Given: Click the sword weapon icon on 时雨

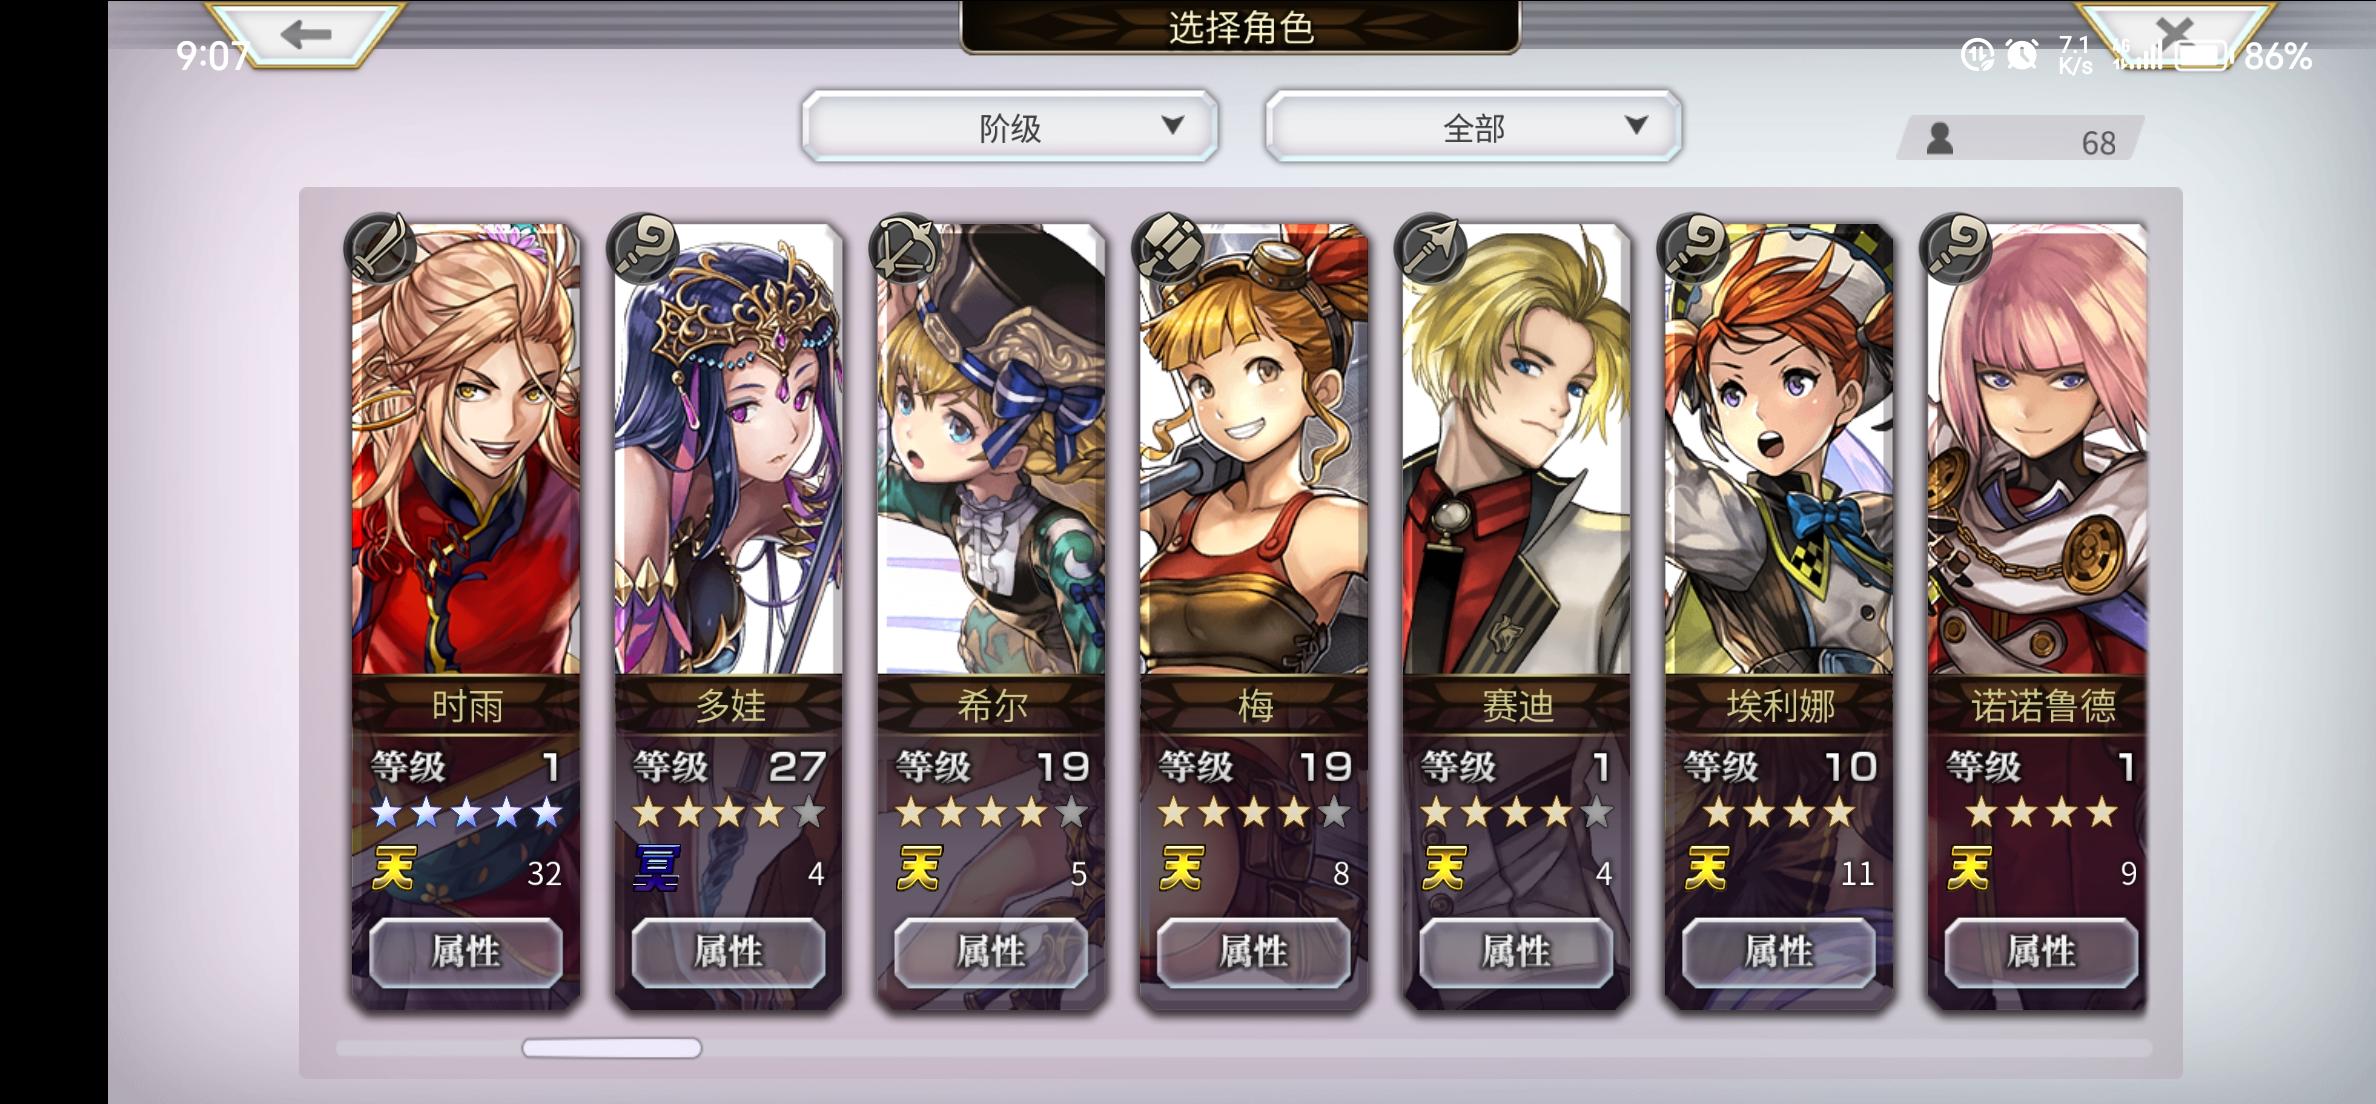Looking at the screenshot, I should pos(380,248).
